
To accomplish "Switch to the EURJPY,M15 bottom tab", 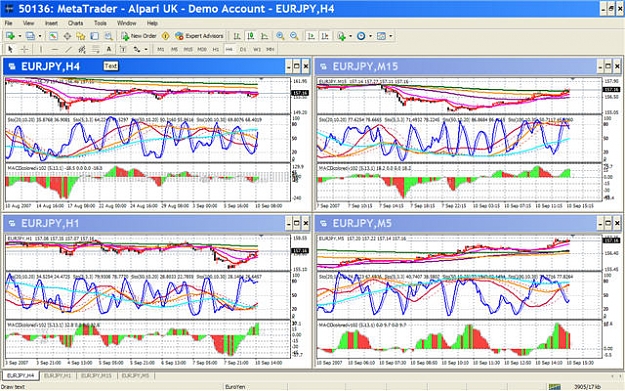I will pos(96,376).
